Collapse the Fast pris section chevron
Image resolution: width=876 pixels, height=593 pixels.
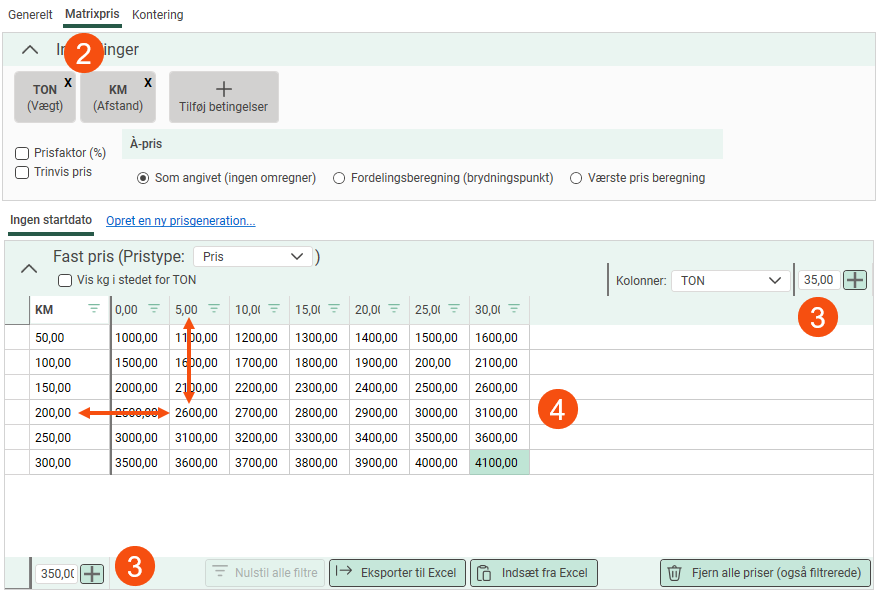(29, 268)
